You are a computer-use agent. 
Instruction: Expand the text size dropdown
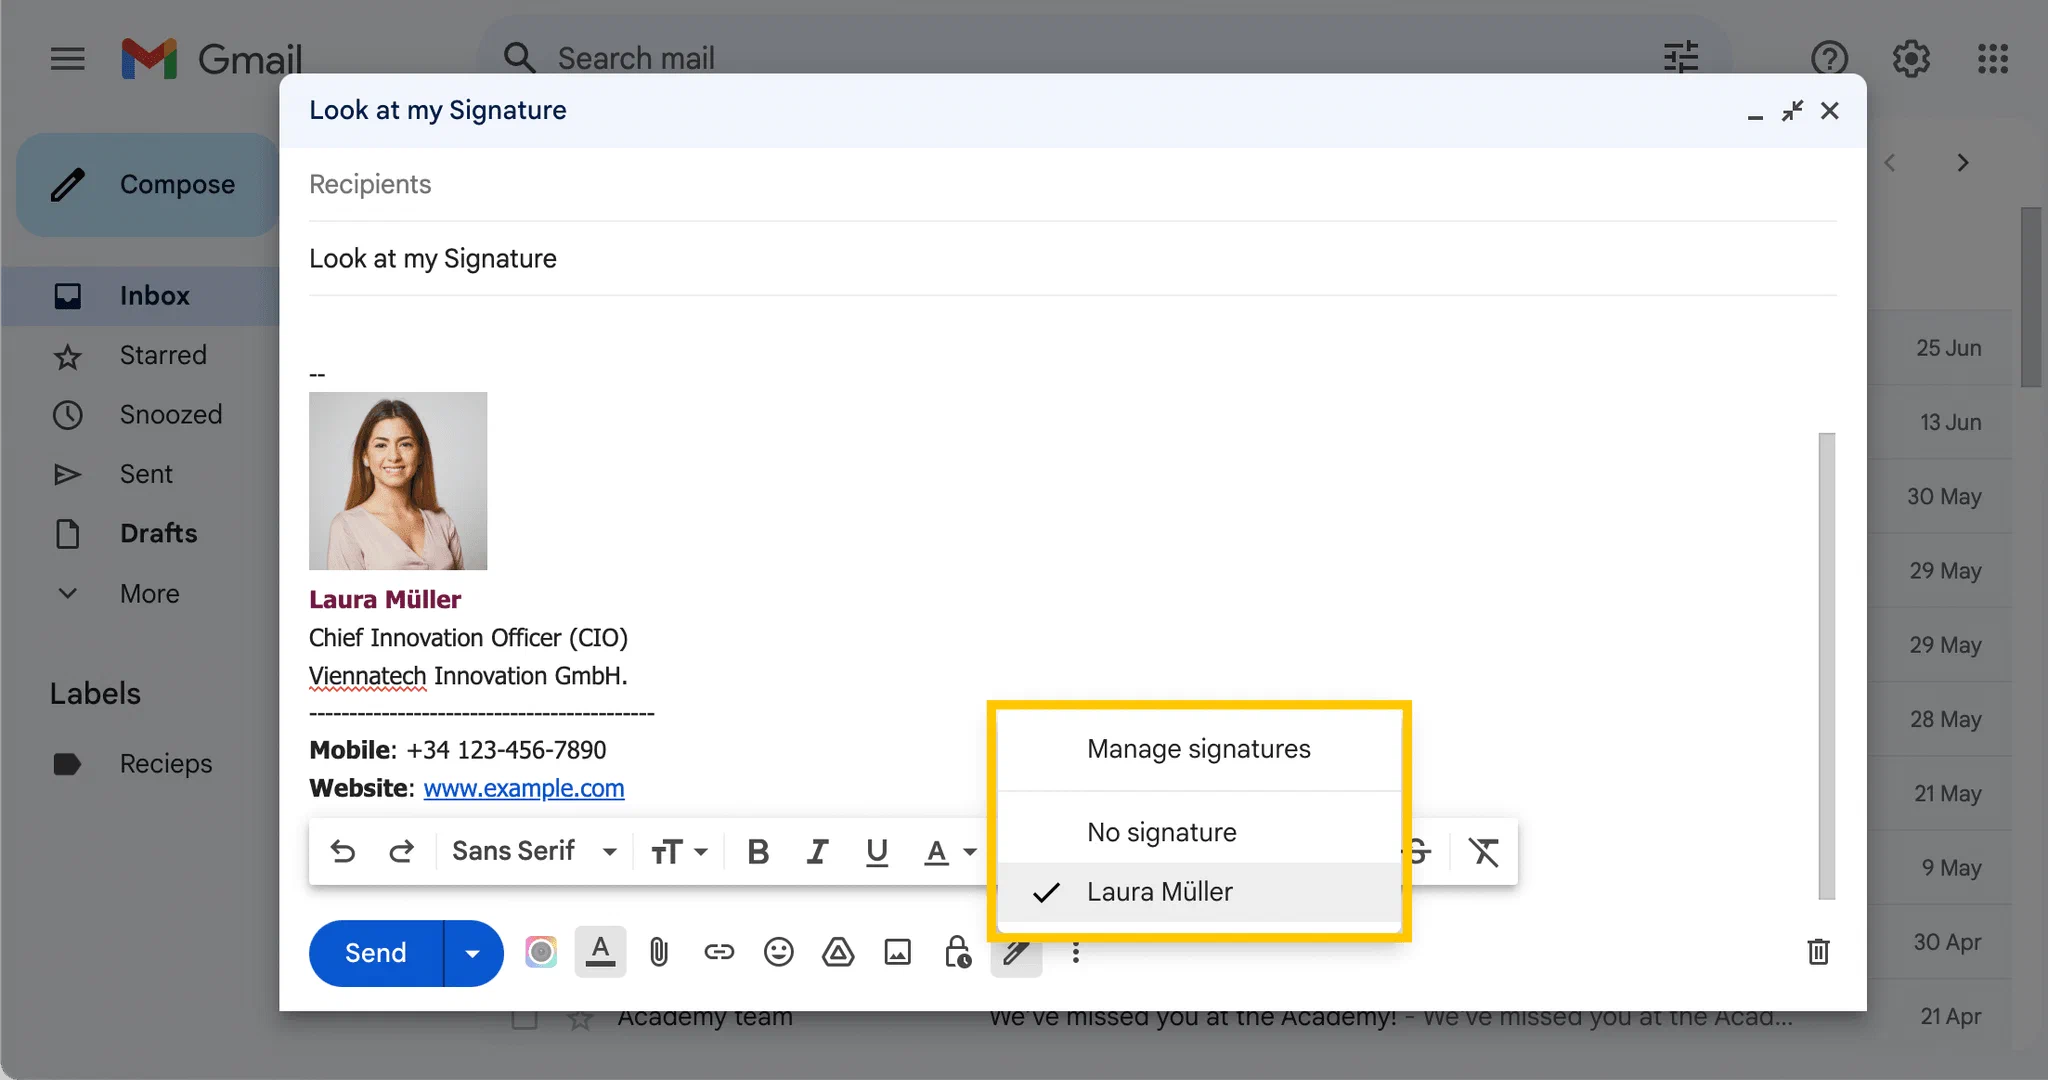pos(679,852)
